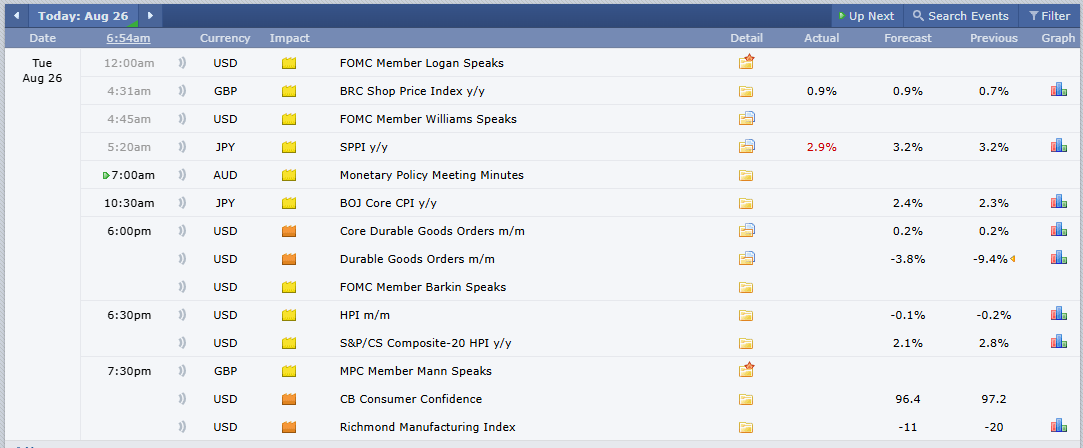Click the Currency column header
Image resolution: width=1083 pixels, height=448 pixels.
click(x=225, y=38)
